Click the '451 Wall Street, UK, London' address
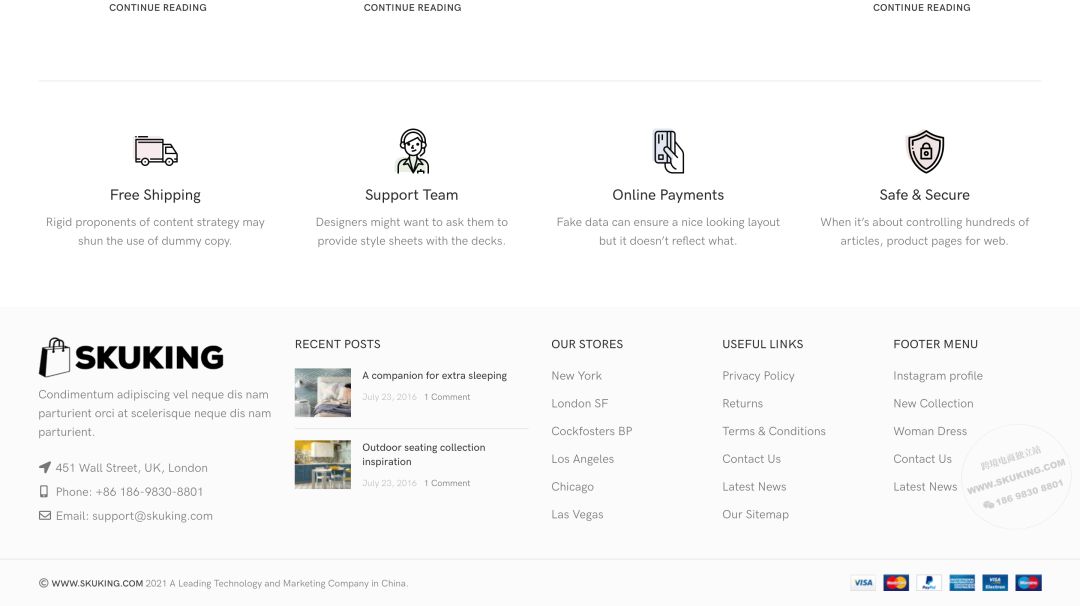 (132, 468)
